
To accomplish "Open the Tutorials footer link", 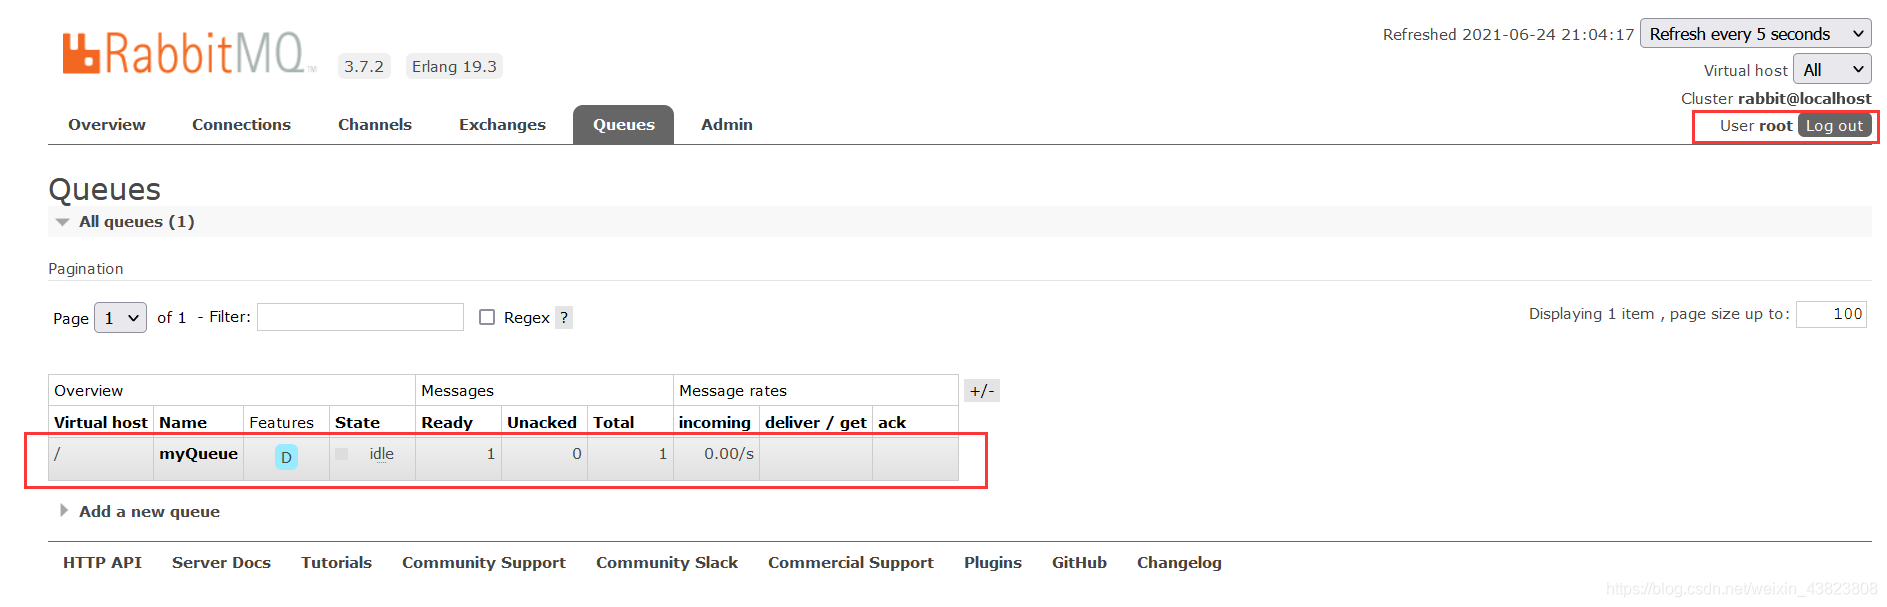I will pyautogui.click(x=336, y=563).
